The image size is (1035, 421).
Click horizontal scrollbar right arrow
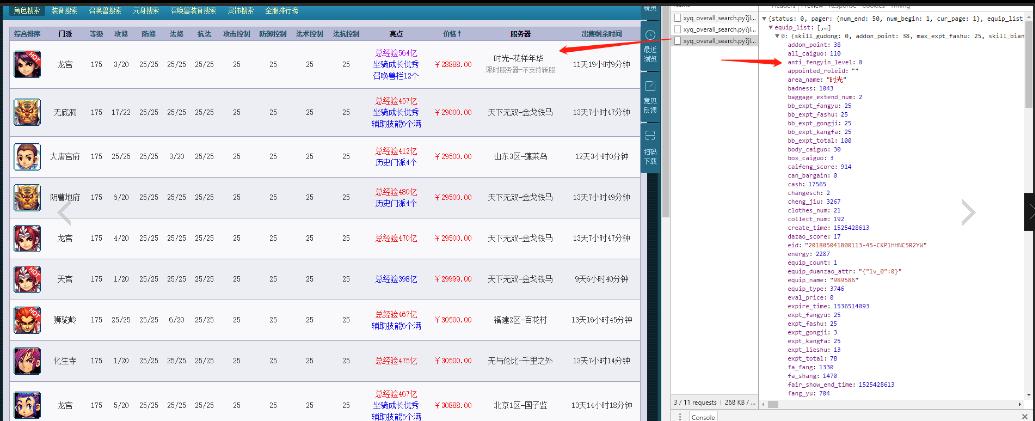pos(1021,403)
